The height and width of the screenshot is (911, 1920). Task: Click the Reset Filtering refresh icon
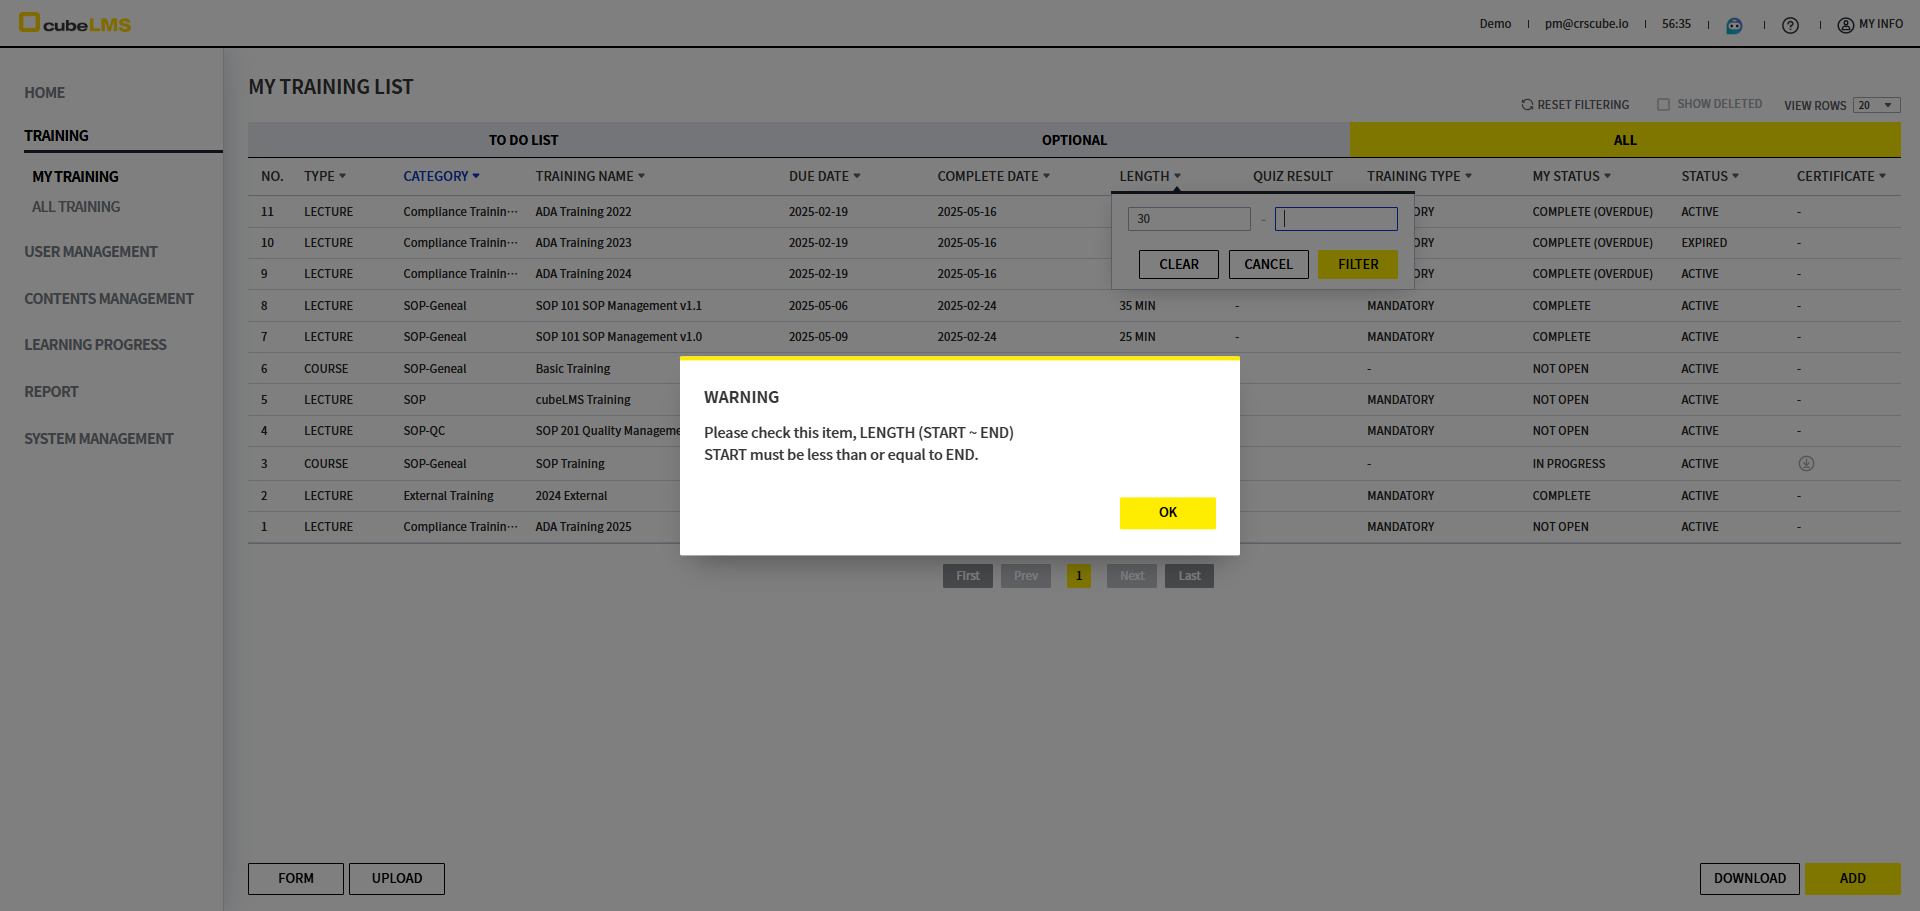point(1527,105)
